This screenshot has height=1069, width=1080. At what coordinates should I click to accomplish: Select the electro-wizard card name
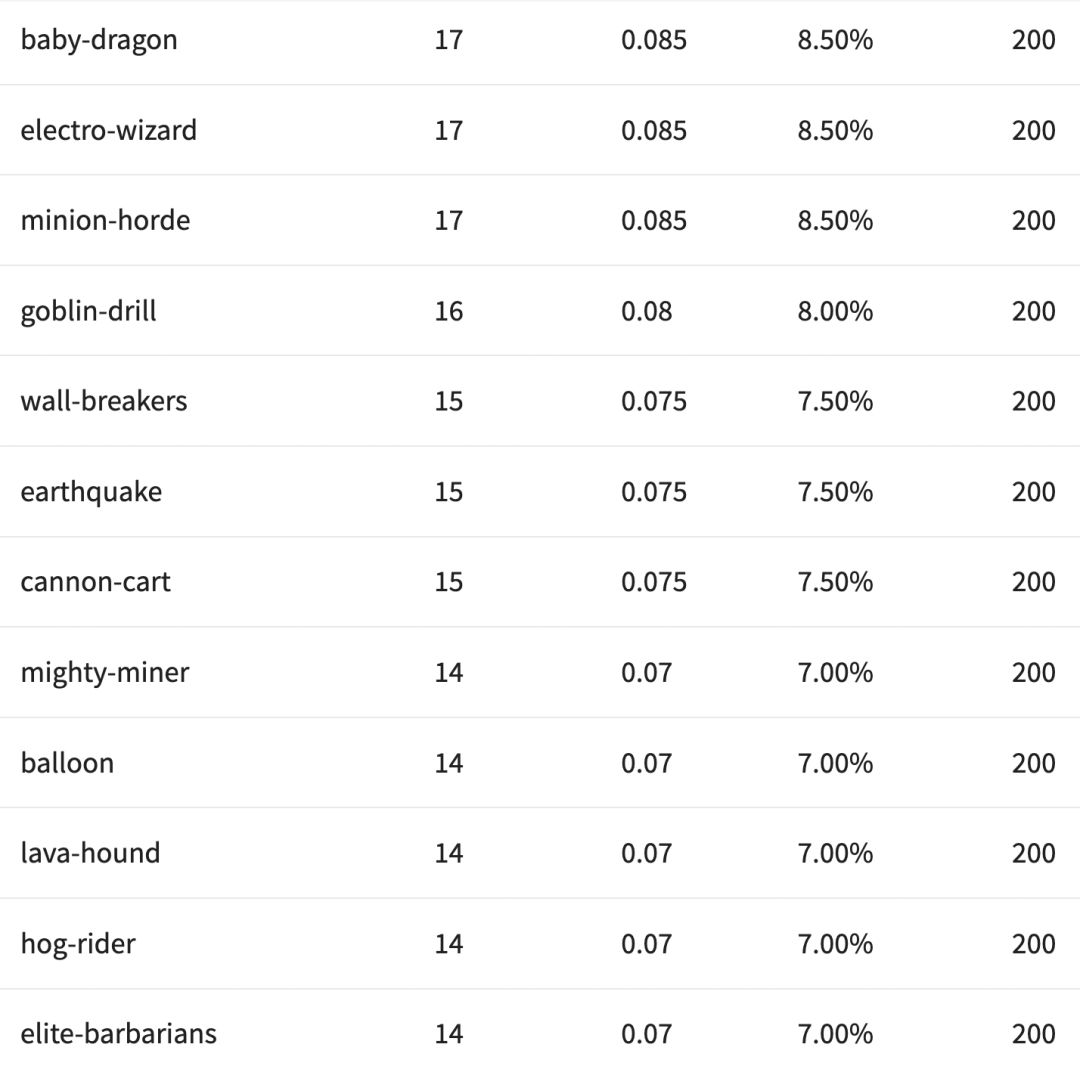(108, 130)
